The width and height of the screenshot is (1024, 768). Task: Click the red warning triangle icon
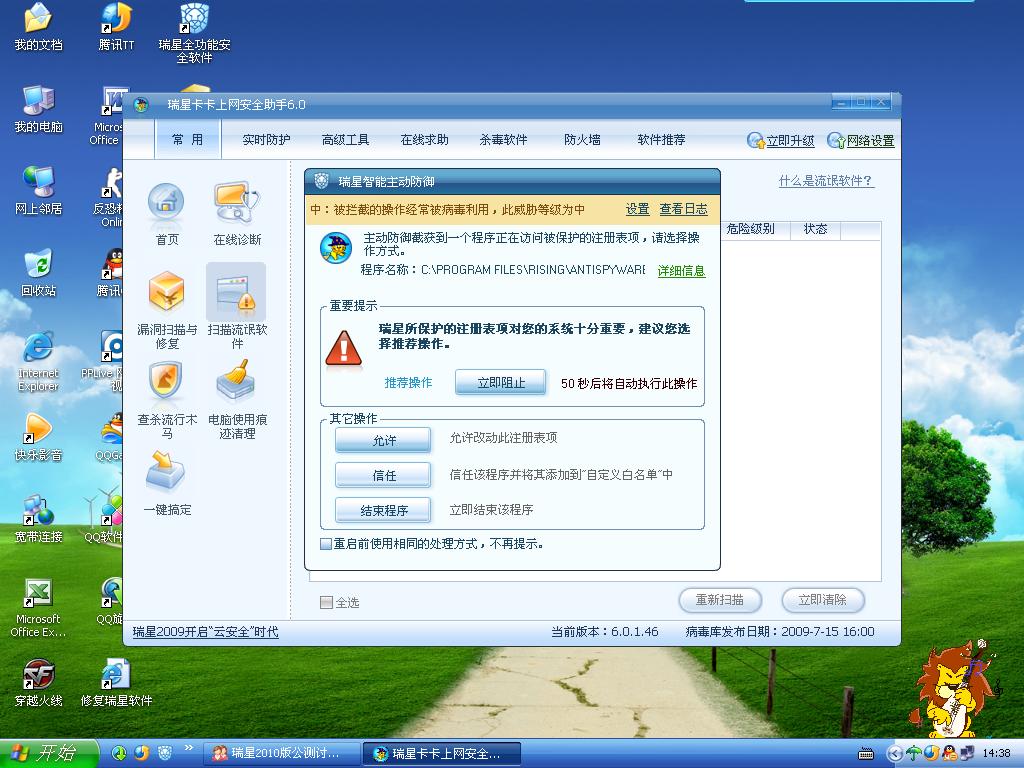pyautogui.click(x=344, y=348)
